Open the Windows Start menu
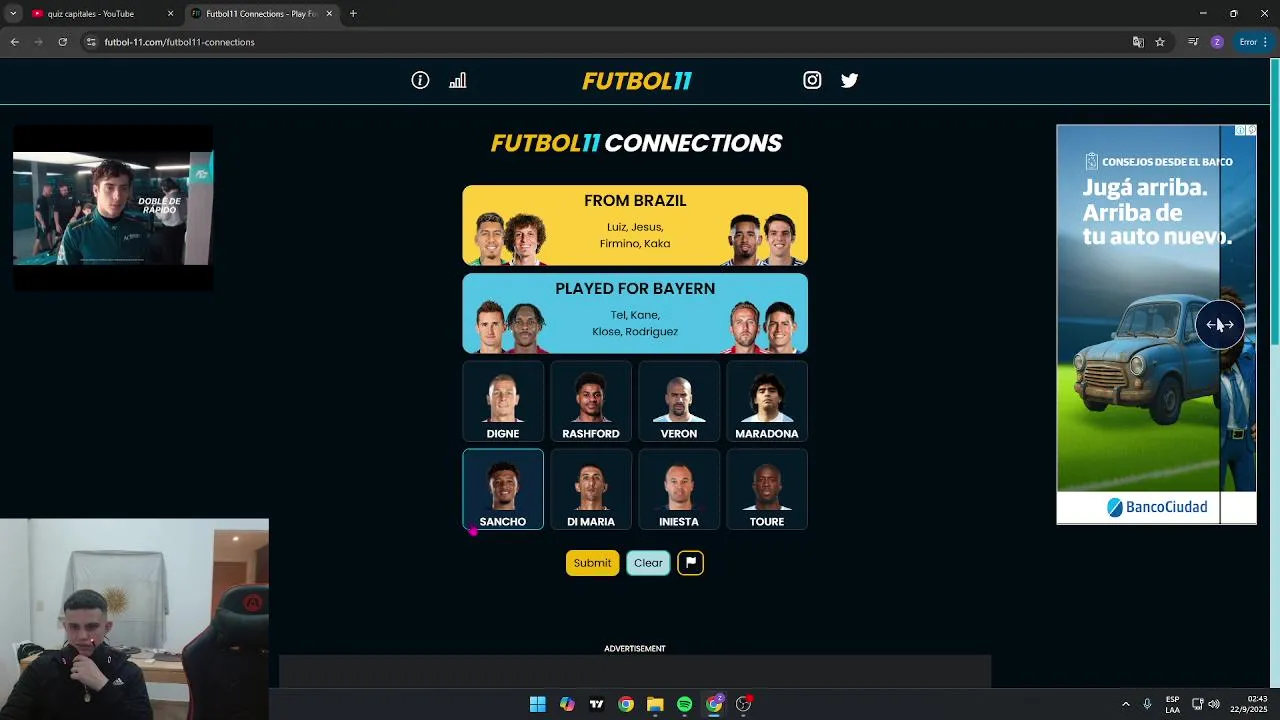 [x=537, y=704]
